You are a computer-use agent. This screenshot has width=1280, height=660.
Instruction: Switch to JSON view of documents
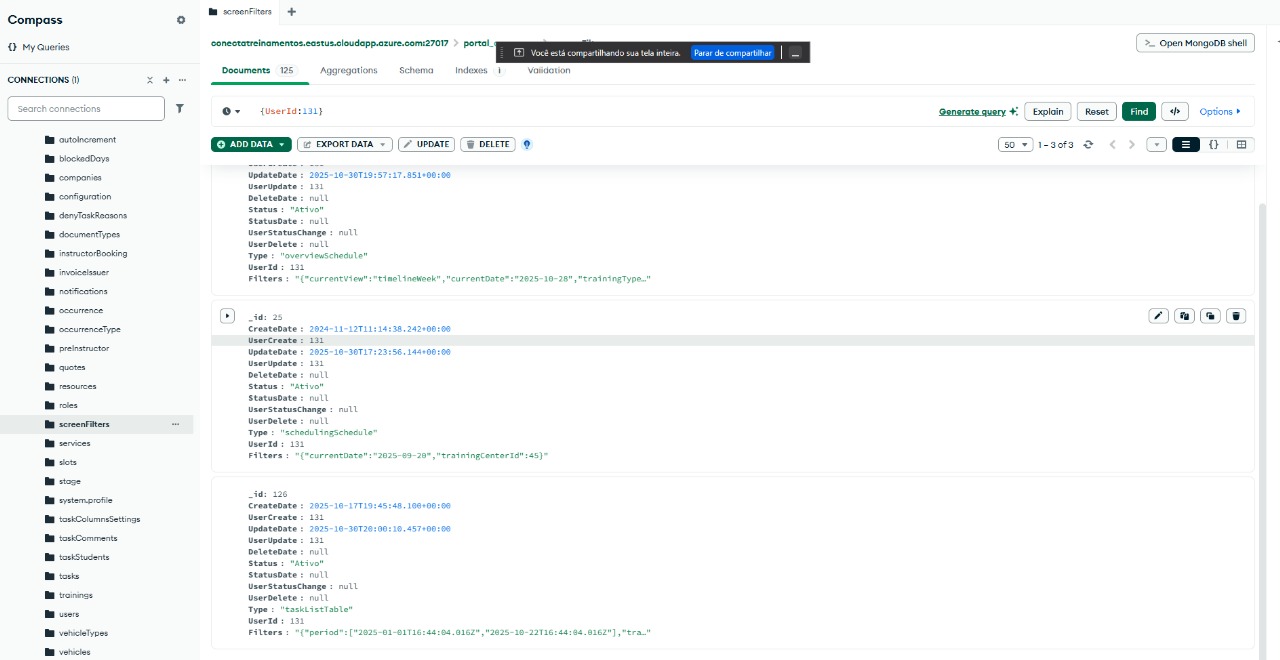(1214, 145)
